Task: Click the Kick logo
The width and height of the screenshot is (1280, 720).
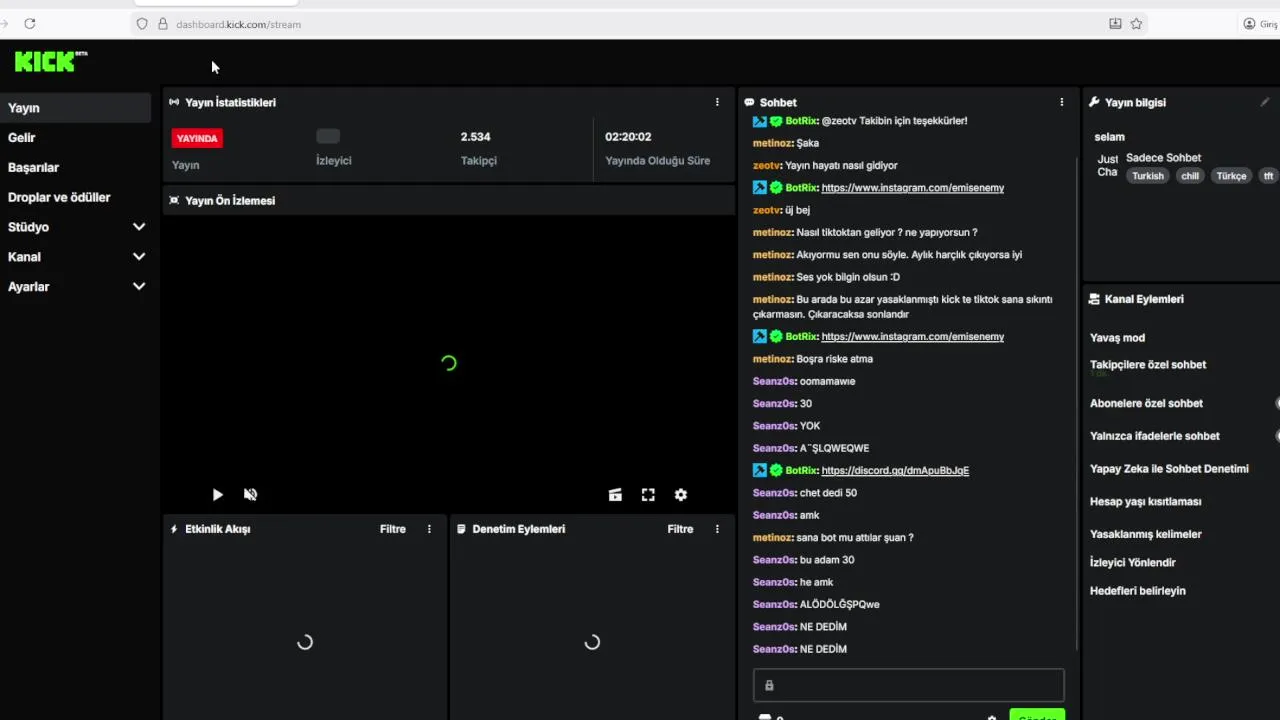Action: pos(50,62)
